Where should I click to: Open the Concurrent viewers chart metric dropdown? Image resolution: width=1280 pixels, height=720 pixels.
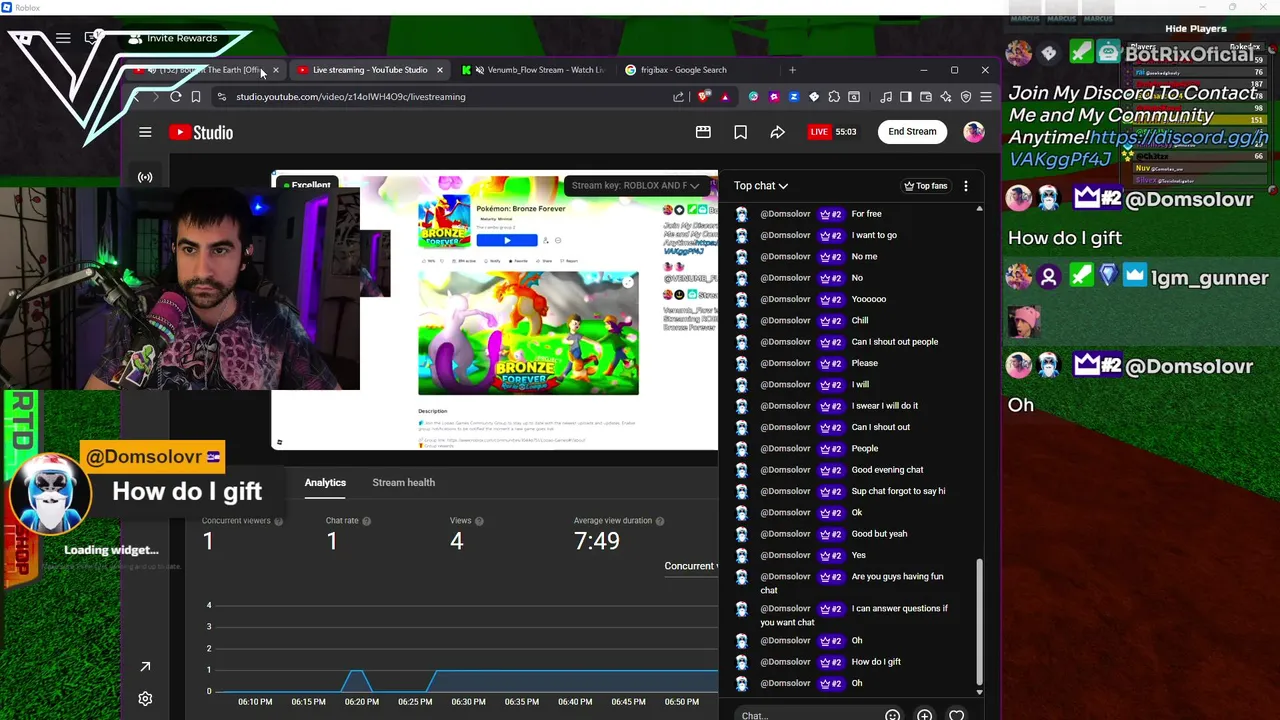(691, 566)
